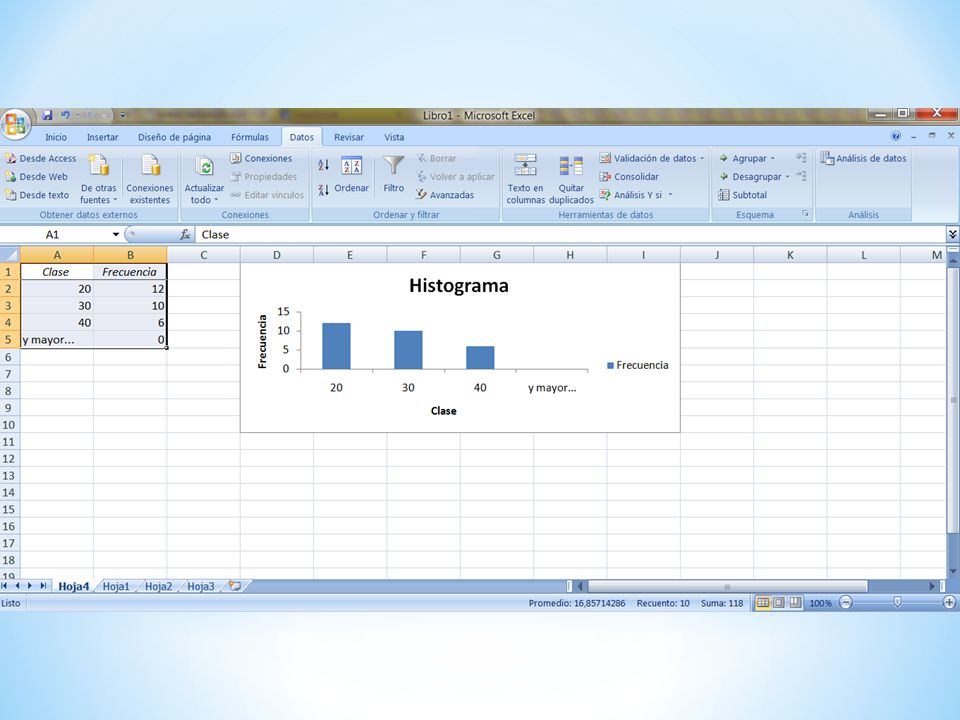The image size is (960, 720).
Task: Save workbook via quick access icon
Action: pos(47,114)
